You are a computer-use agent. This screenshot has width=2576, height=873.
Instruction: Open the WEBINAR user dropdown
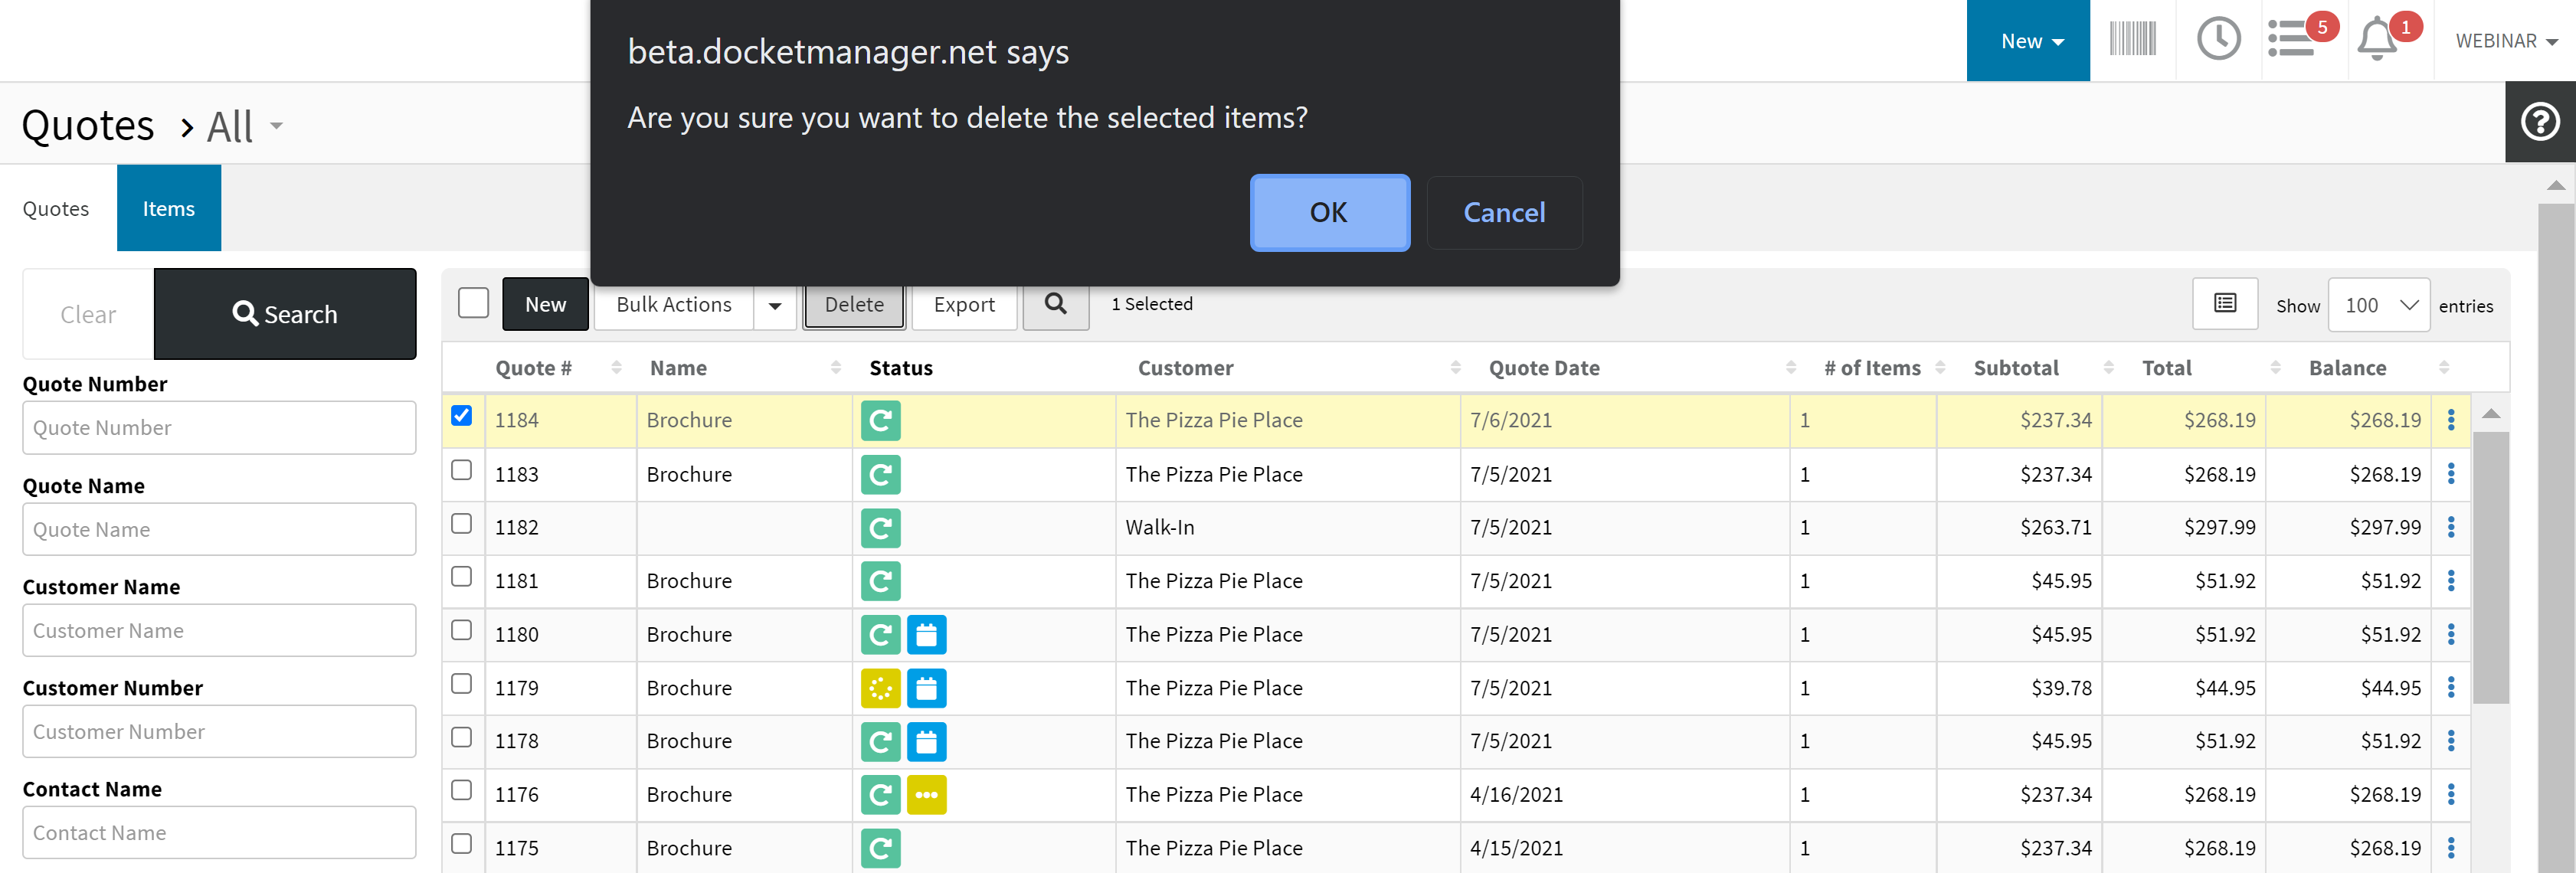click(x=2506, y=41)
